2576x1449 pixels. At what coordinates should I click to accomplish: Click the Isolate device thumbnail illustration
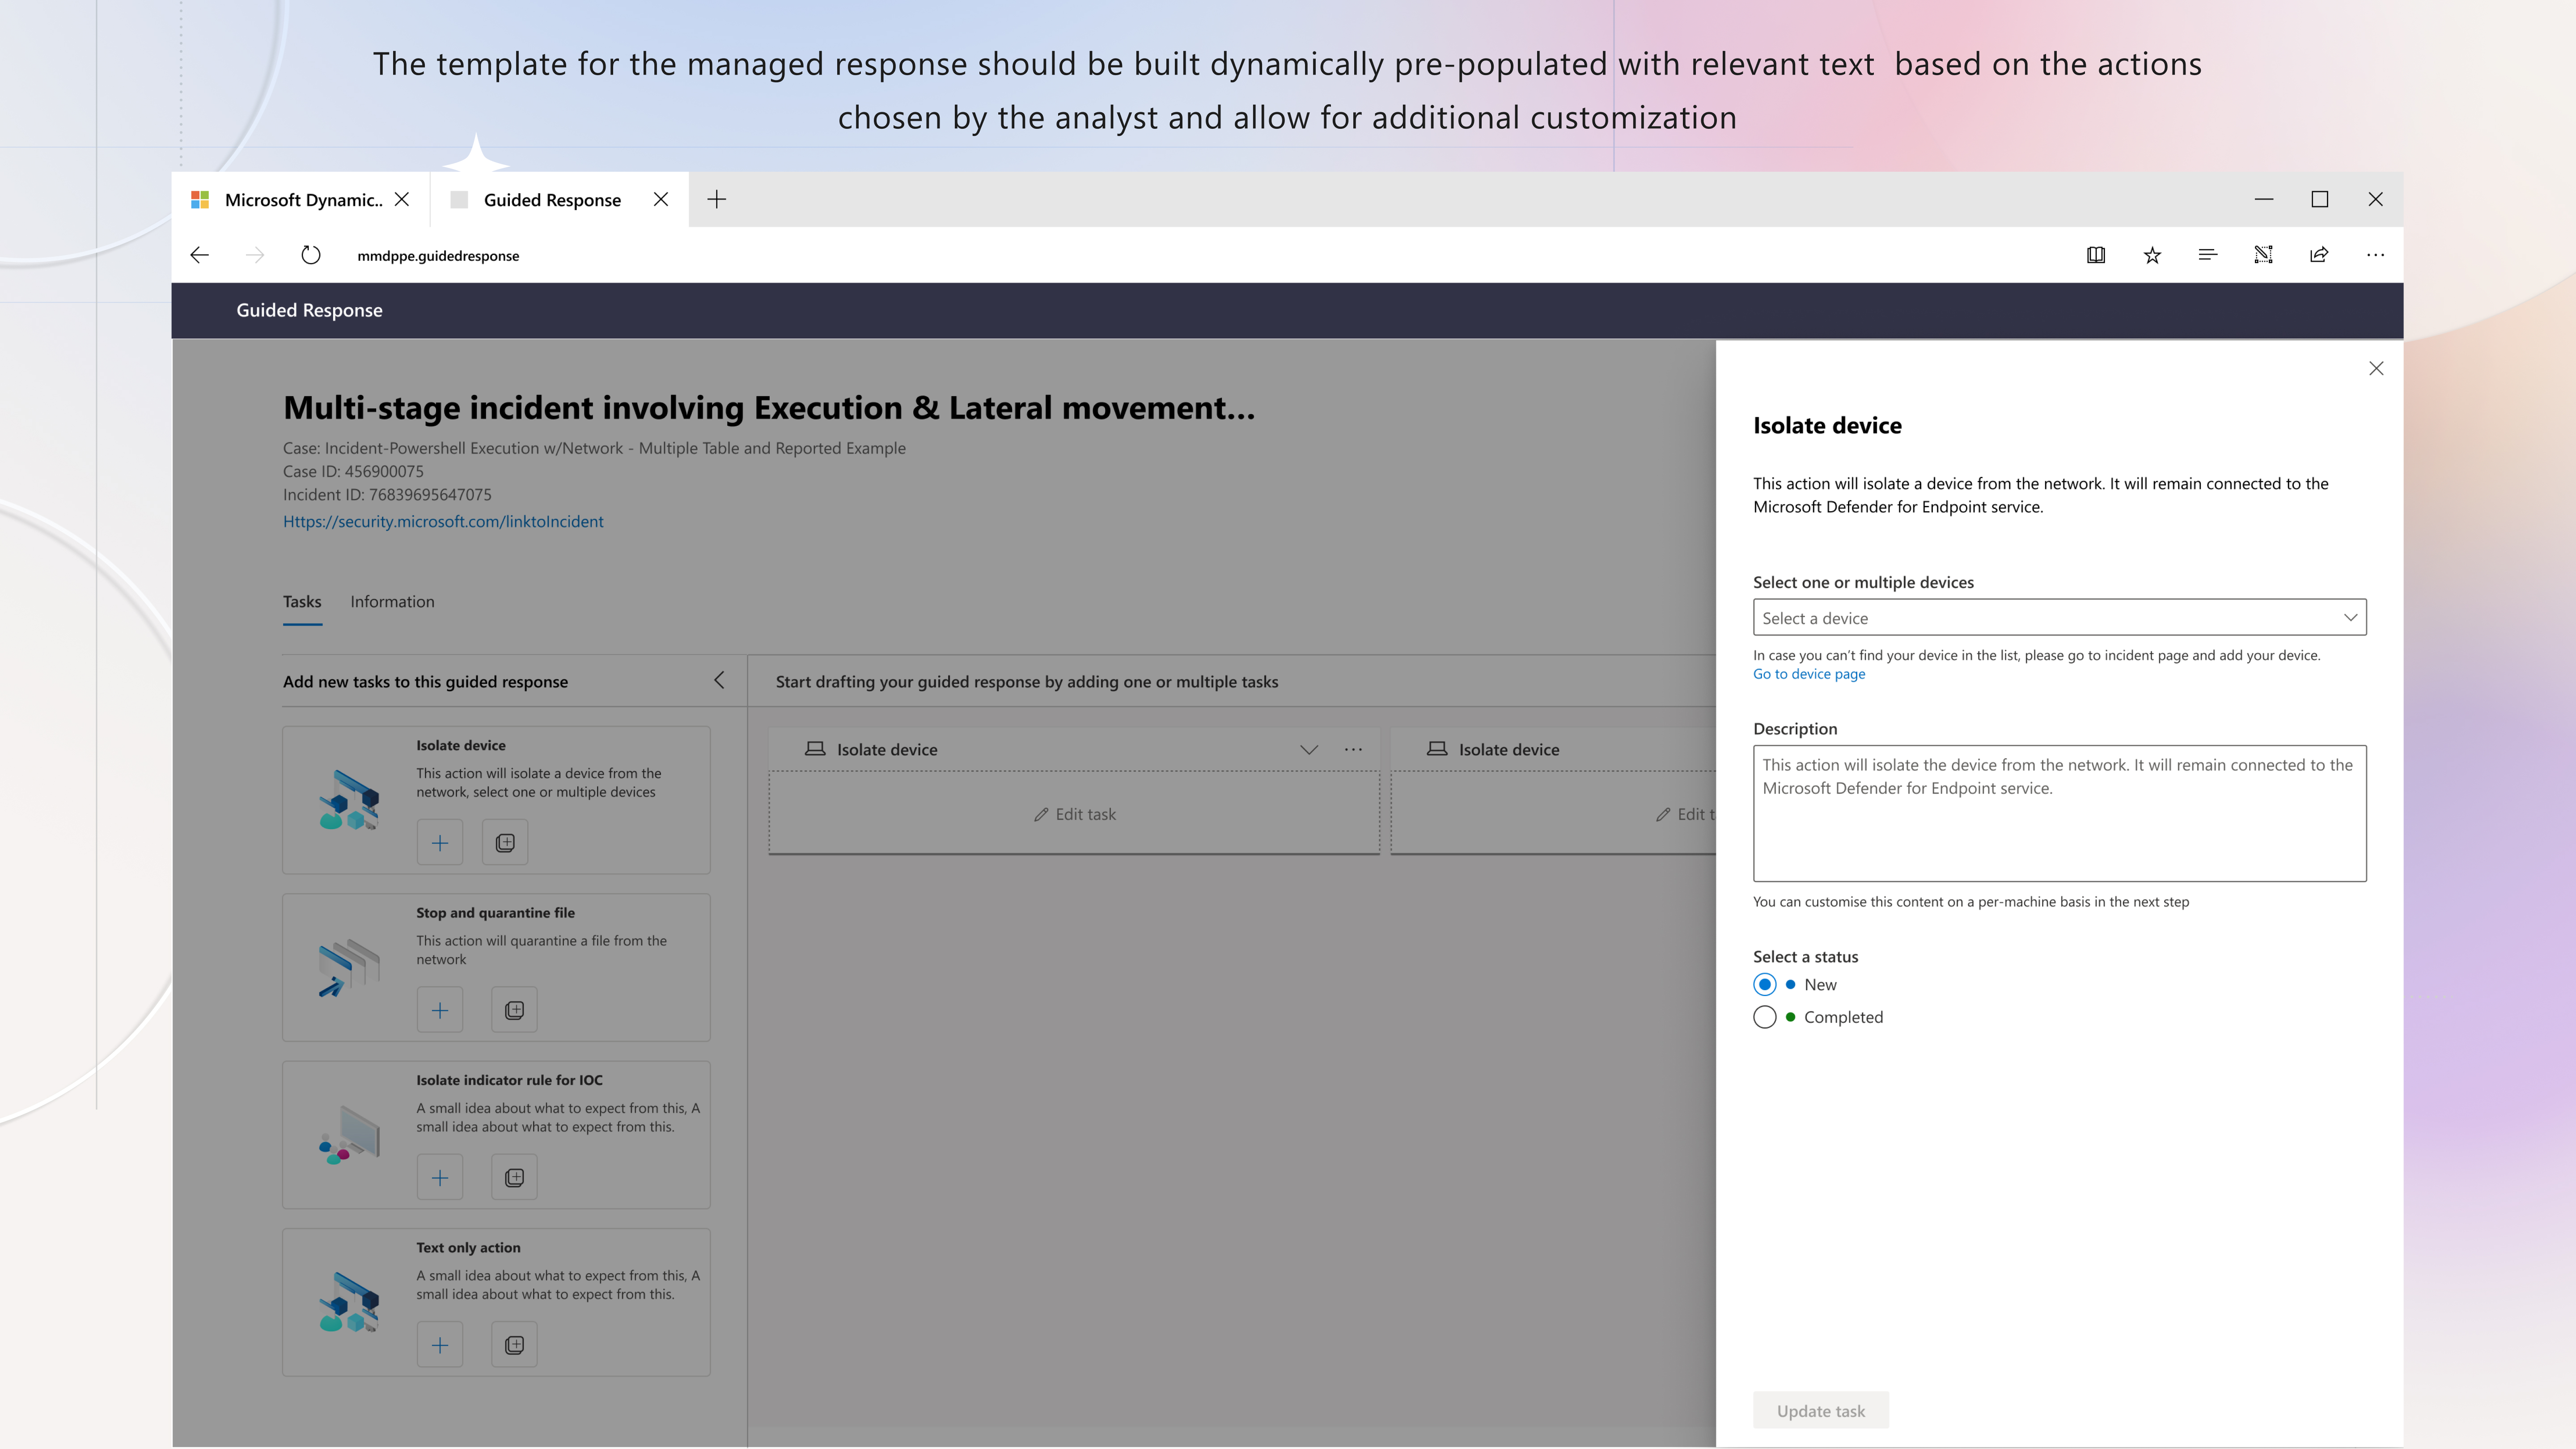click(x=349, y=800)
